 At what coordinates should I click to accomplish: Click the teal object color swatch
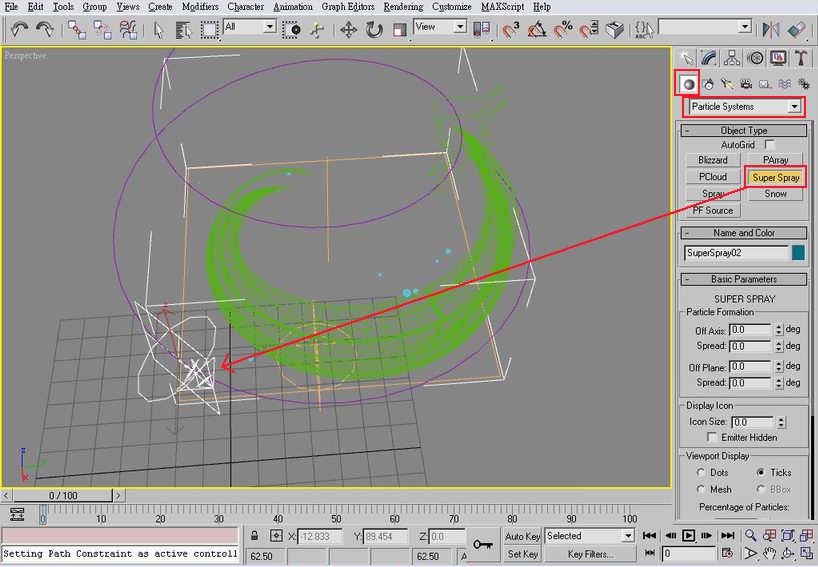[798, 253]
